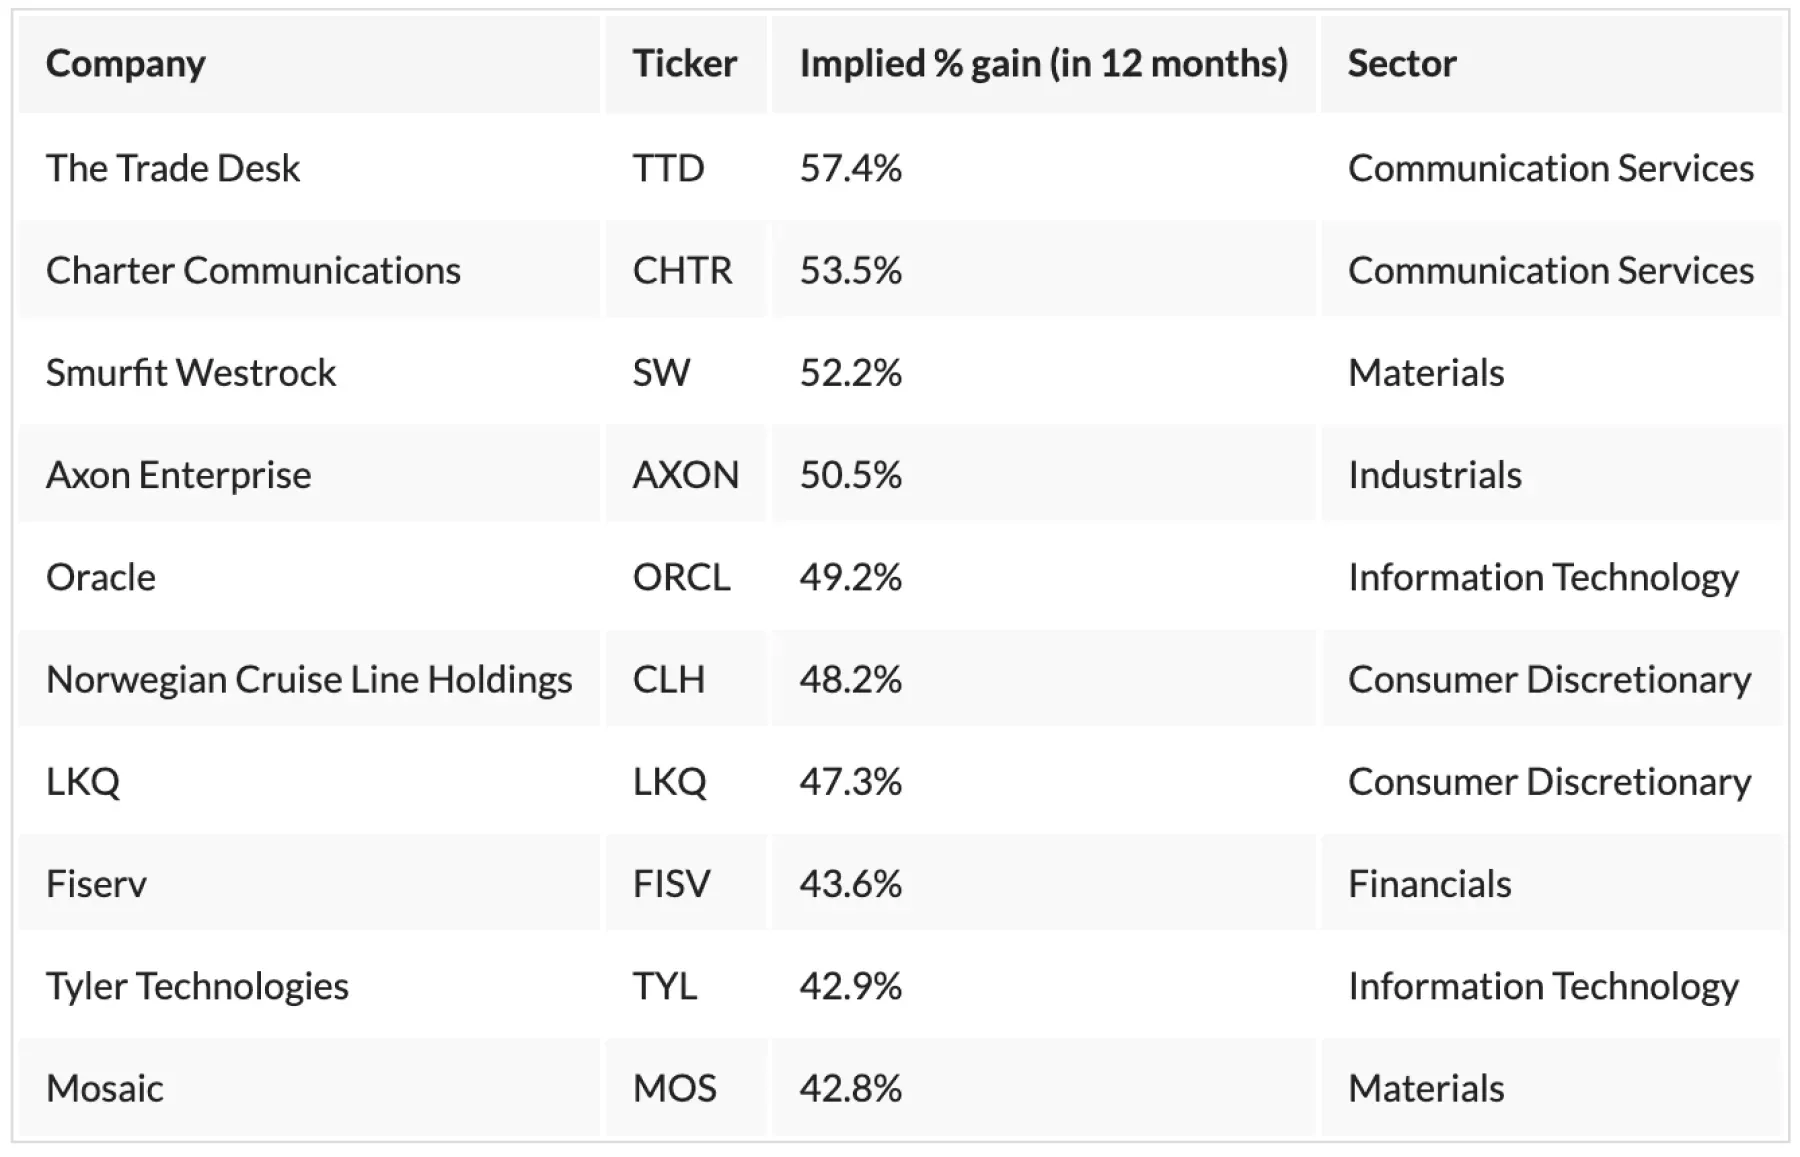Select Charter Communications company cell
This screenshot has width=1800, height=1157.
253,270
